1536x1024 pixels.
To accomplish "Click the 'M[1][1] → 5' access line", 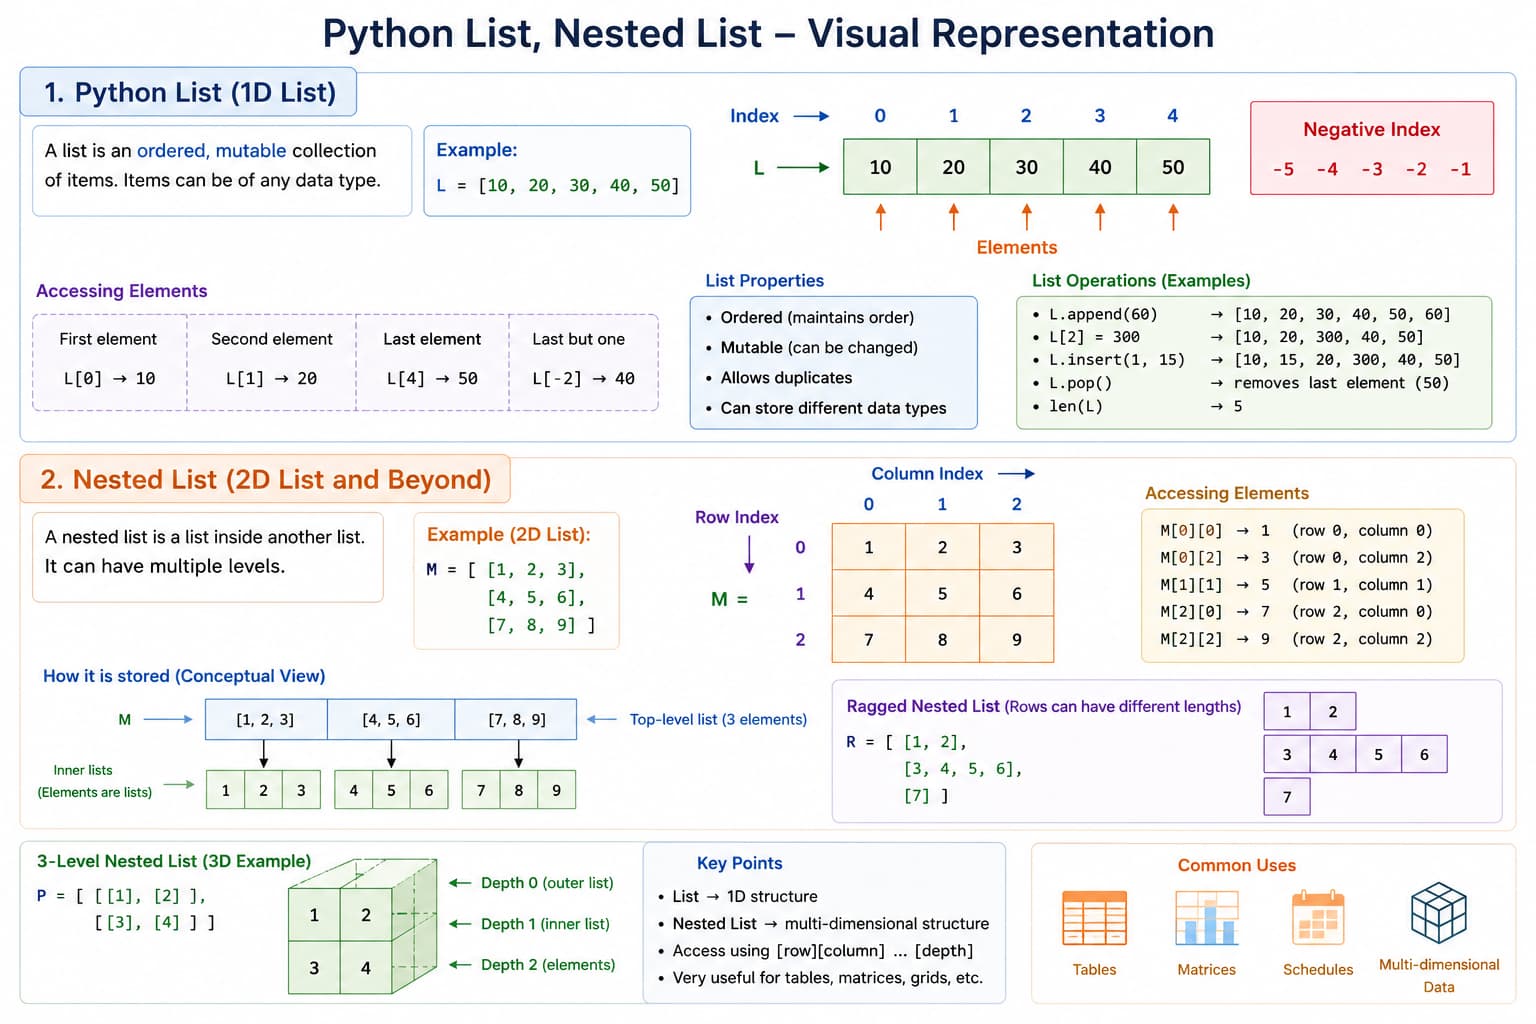I will pyautogui.click(x=1296, y=585).
